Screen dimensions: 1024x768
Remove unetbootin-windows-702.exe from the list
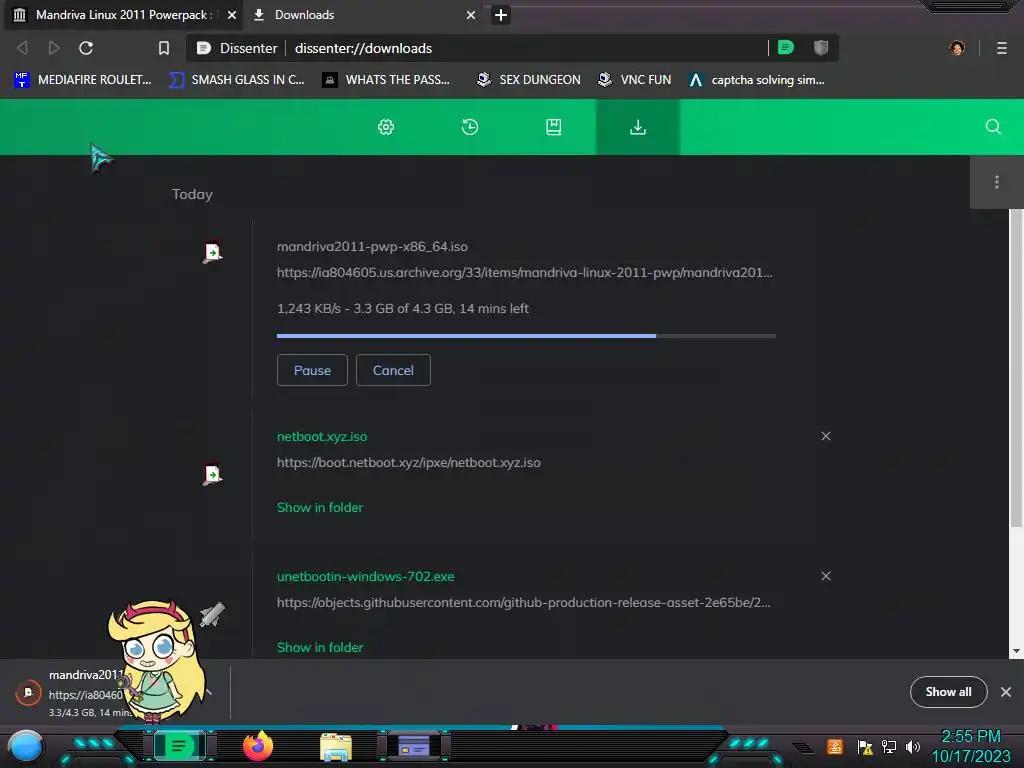826,576
